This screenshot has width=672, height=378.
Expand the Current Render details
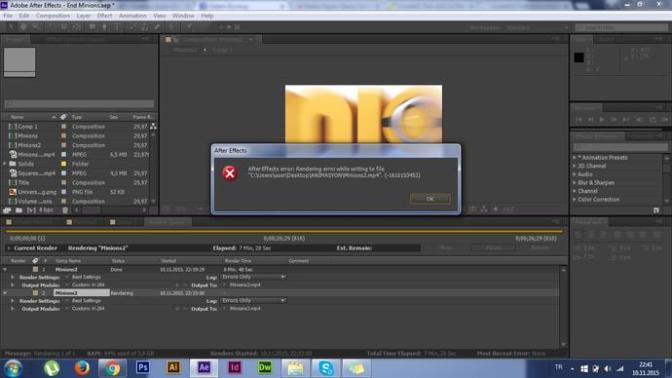click(x=9, y=248)
